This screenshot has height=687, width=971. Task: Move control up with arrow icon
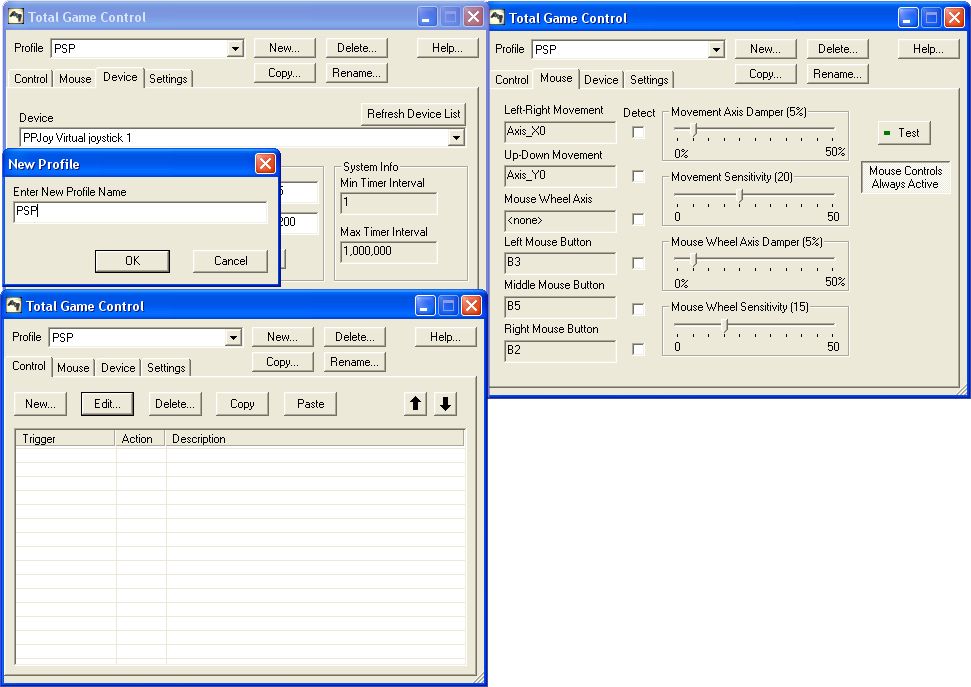coord(415,404)
